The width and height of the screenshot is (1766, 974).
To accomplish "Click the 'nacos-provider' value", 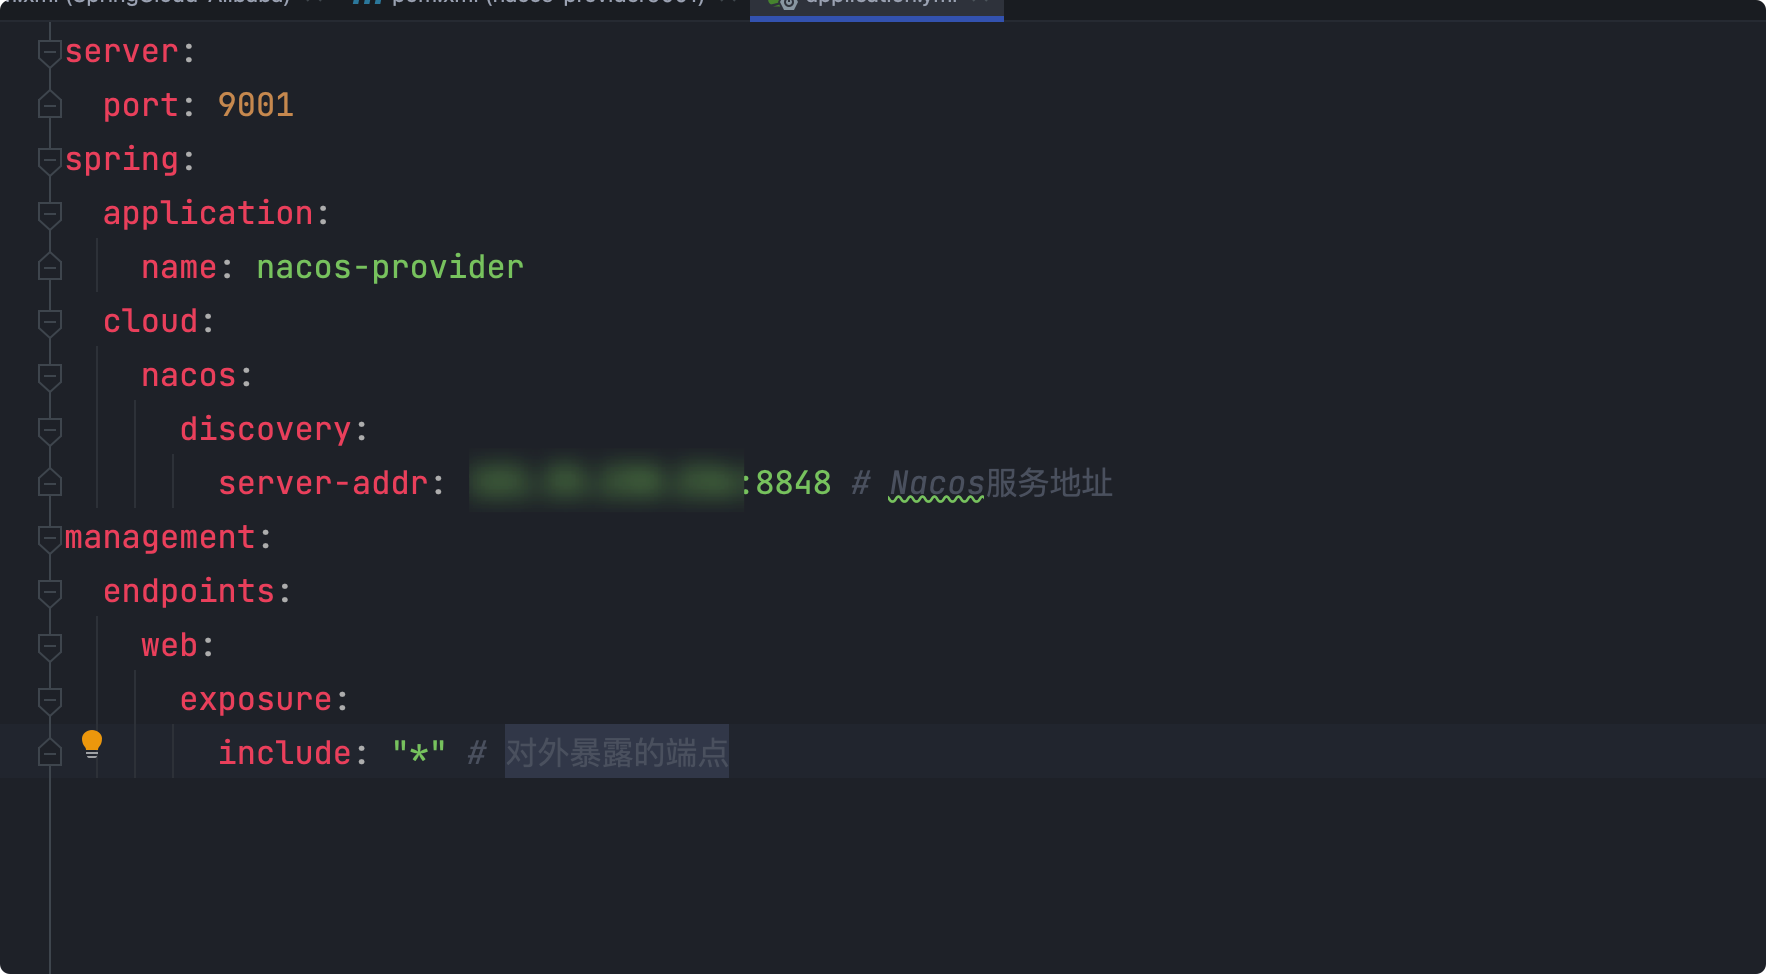I will (390, 268).
